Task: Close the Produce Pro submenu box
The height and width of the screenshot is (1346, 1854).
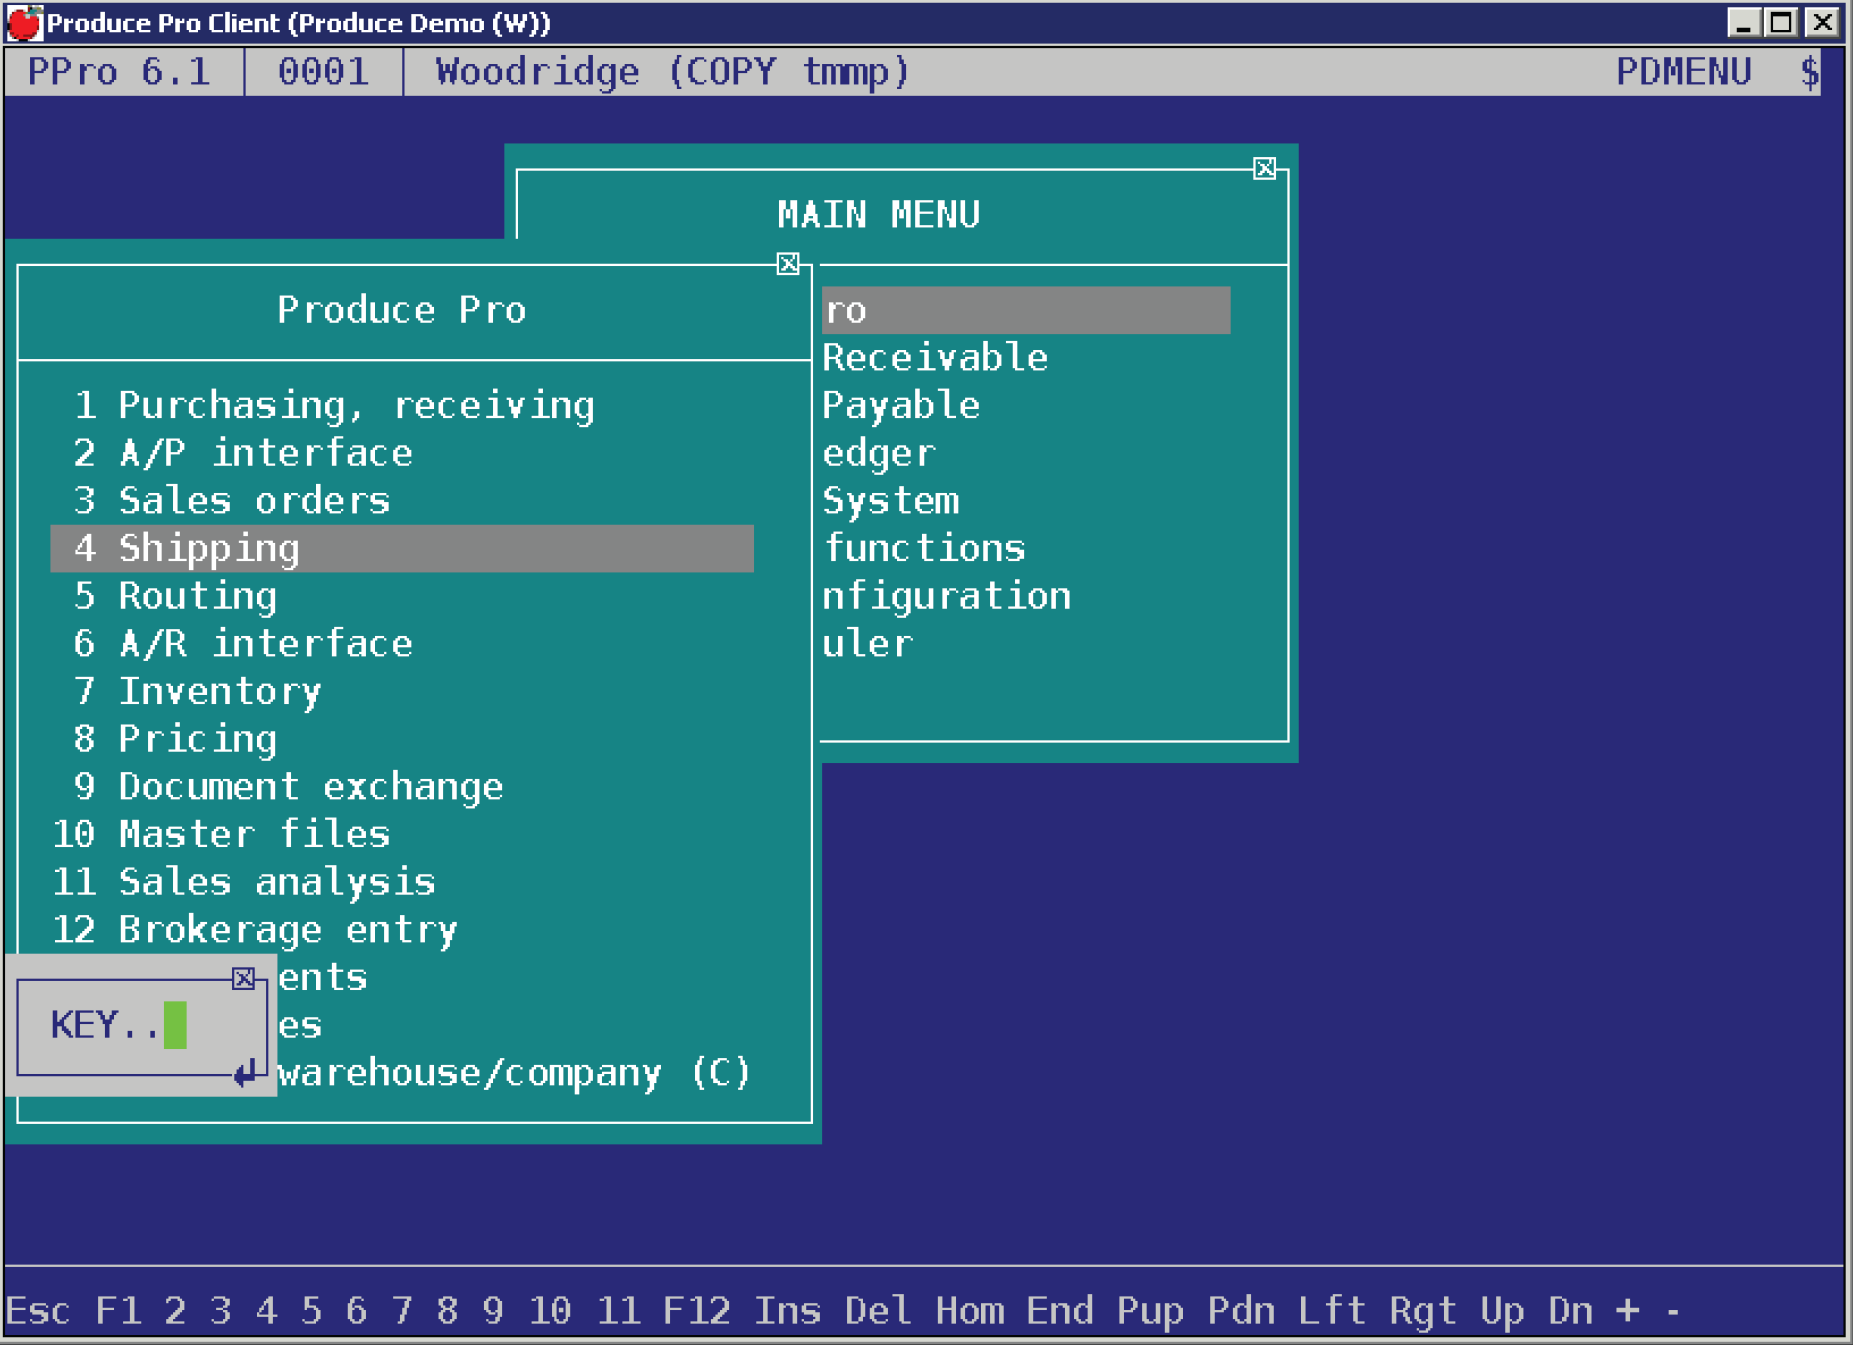Action: (788, 264)
